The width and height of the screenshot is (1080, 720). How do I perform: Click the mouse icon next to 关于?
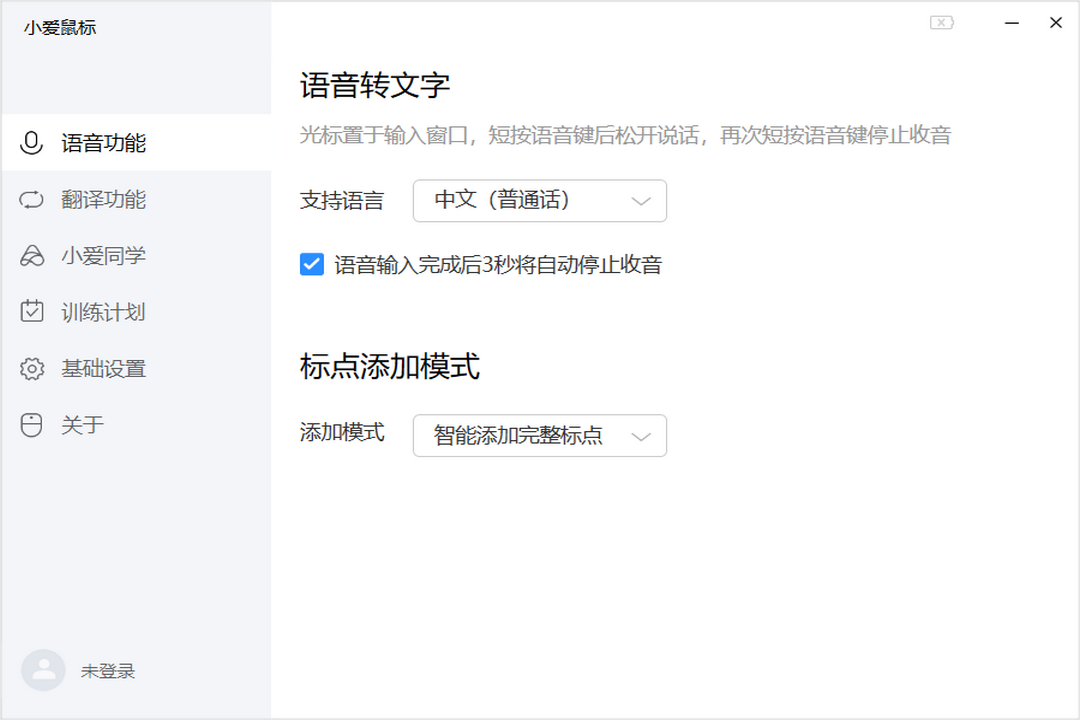(31, 425)
